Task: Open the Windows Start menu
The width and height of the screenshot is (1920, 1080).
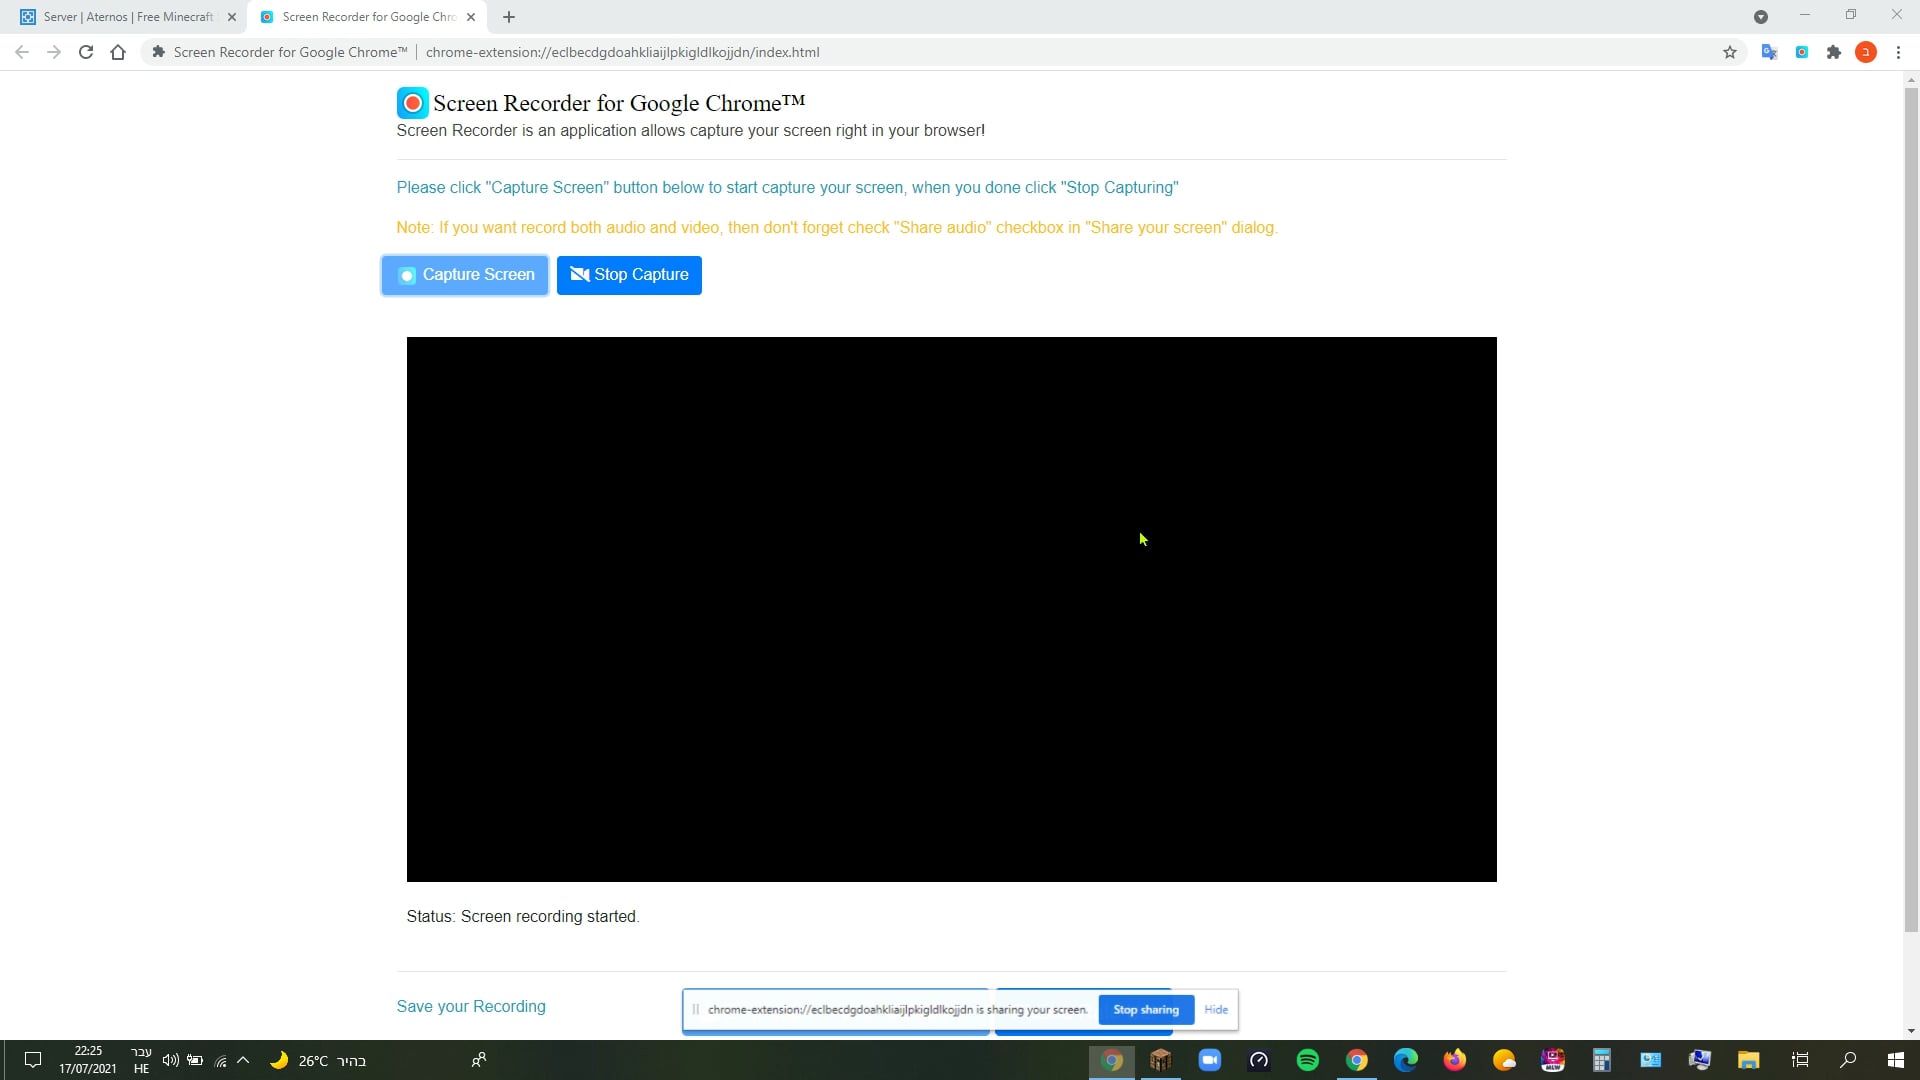Action: (x=1895, y=1060)
